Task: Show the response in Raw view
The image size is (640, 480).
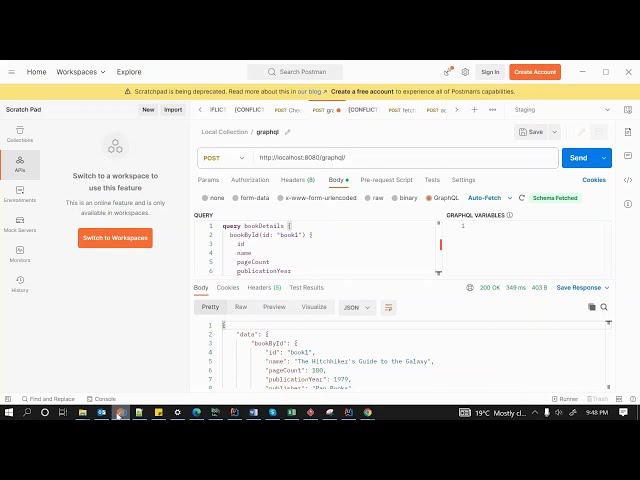Action: click(240, 307)
